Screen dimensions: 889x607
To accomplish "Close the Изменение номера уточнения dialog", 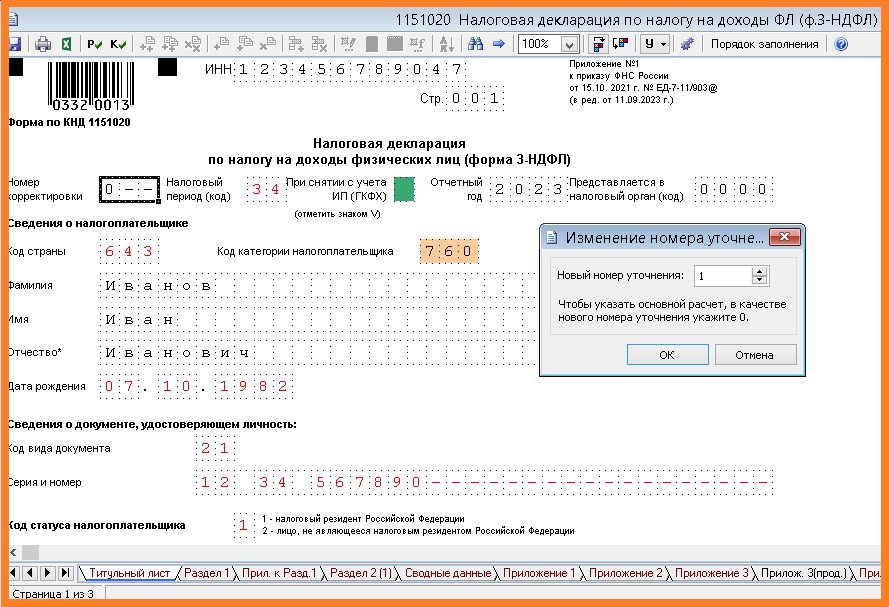I will [x=785, y=237].
